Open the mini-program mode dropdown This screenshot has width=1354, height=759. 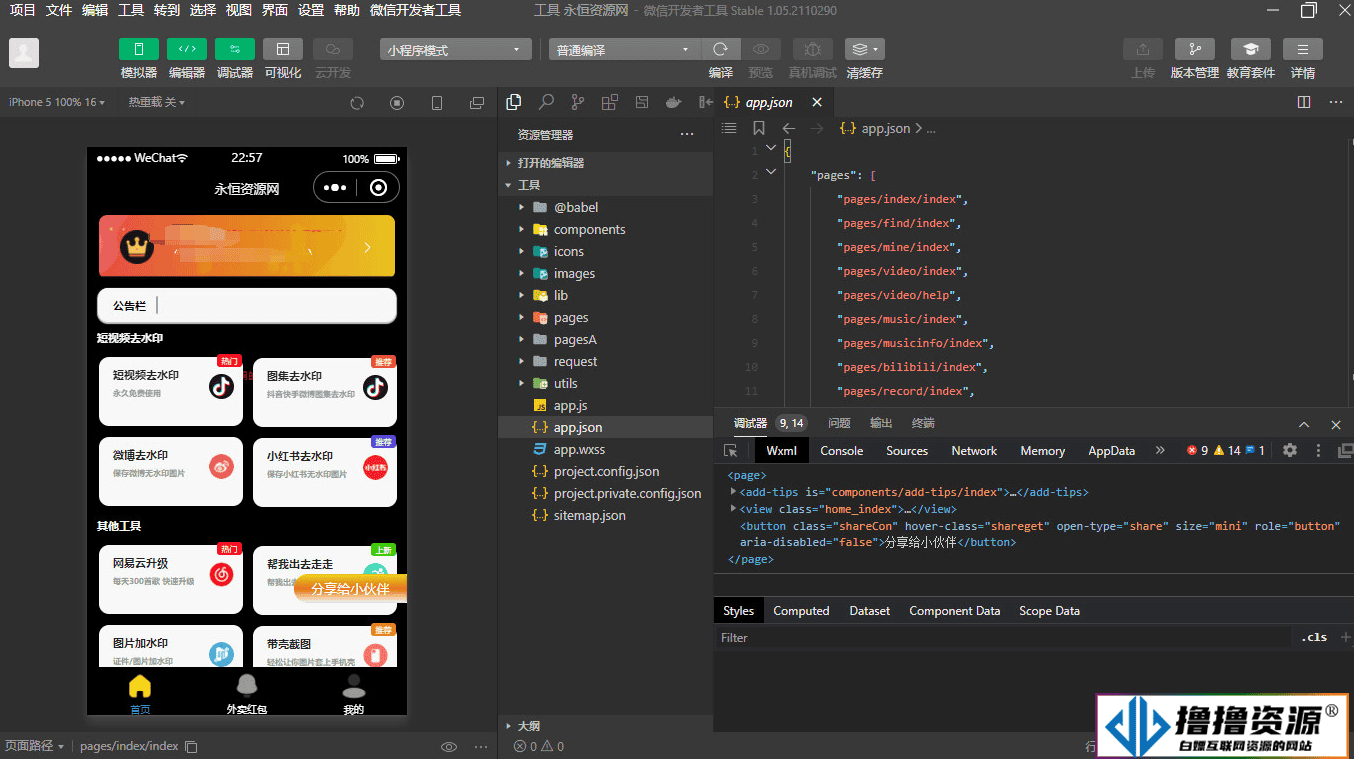coord(455,50)
